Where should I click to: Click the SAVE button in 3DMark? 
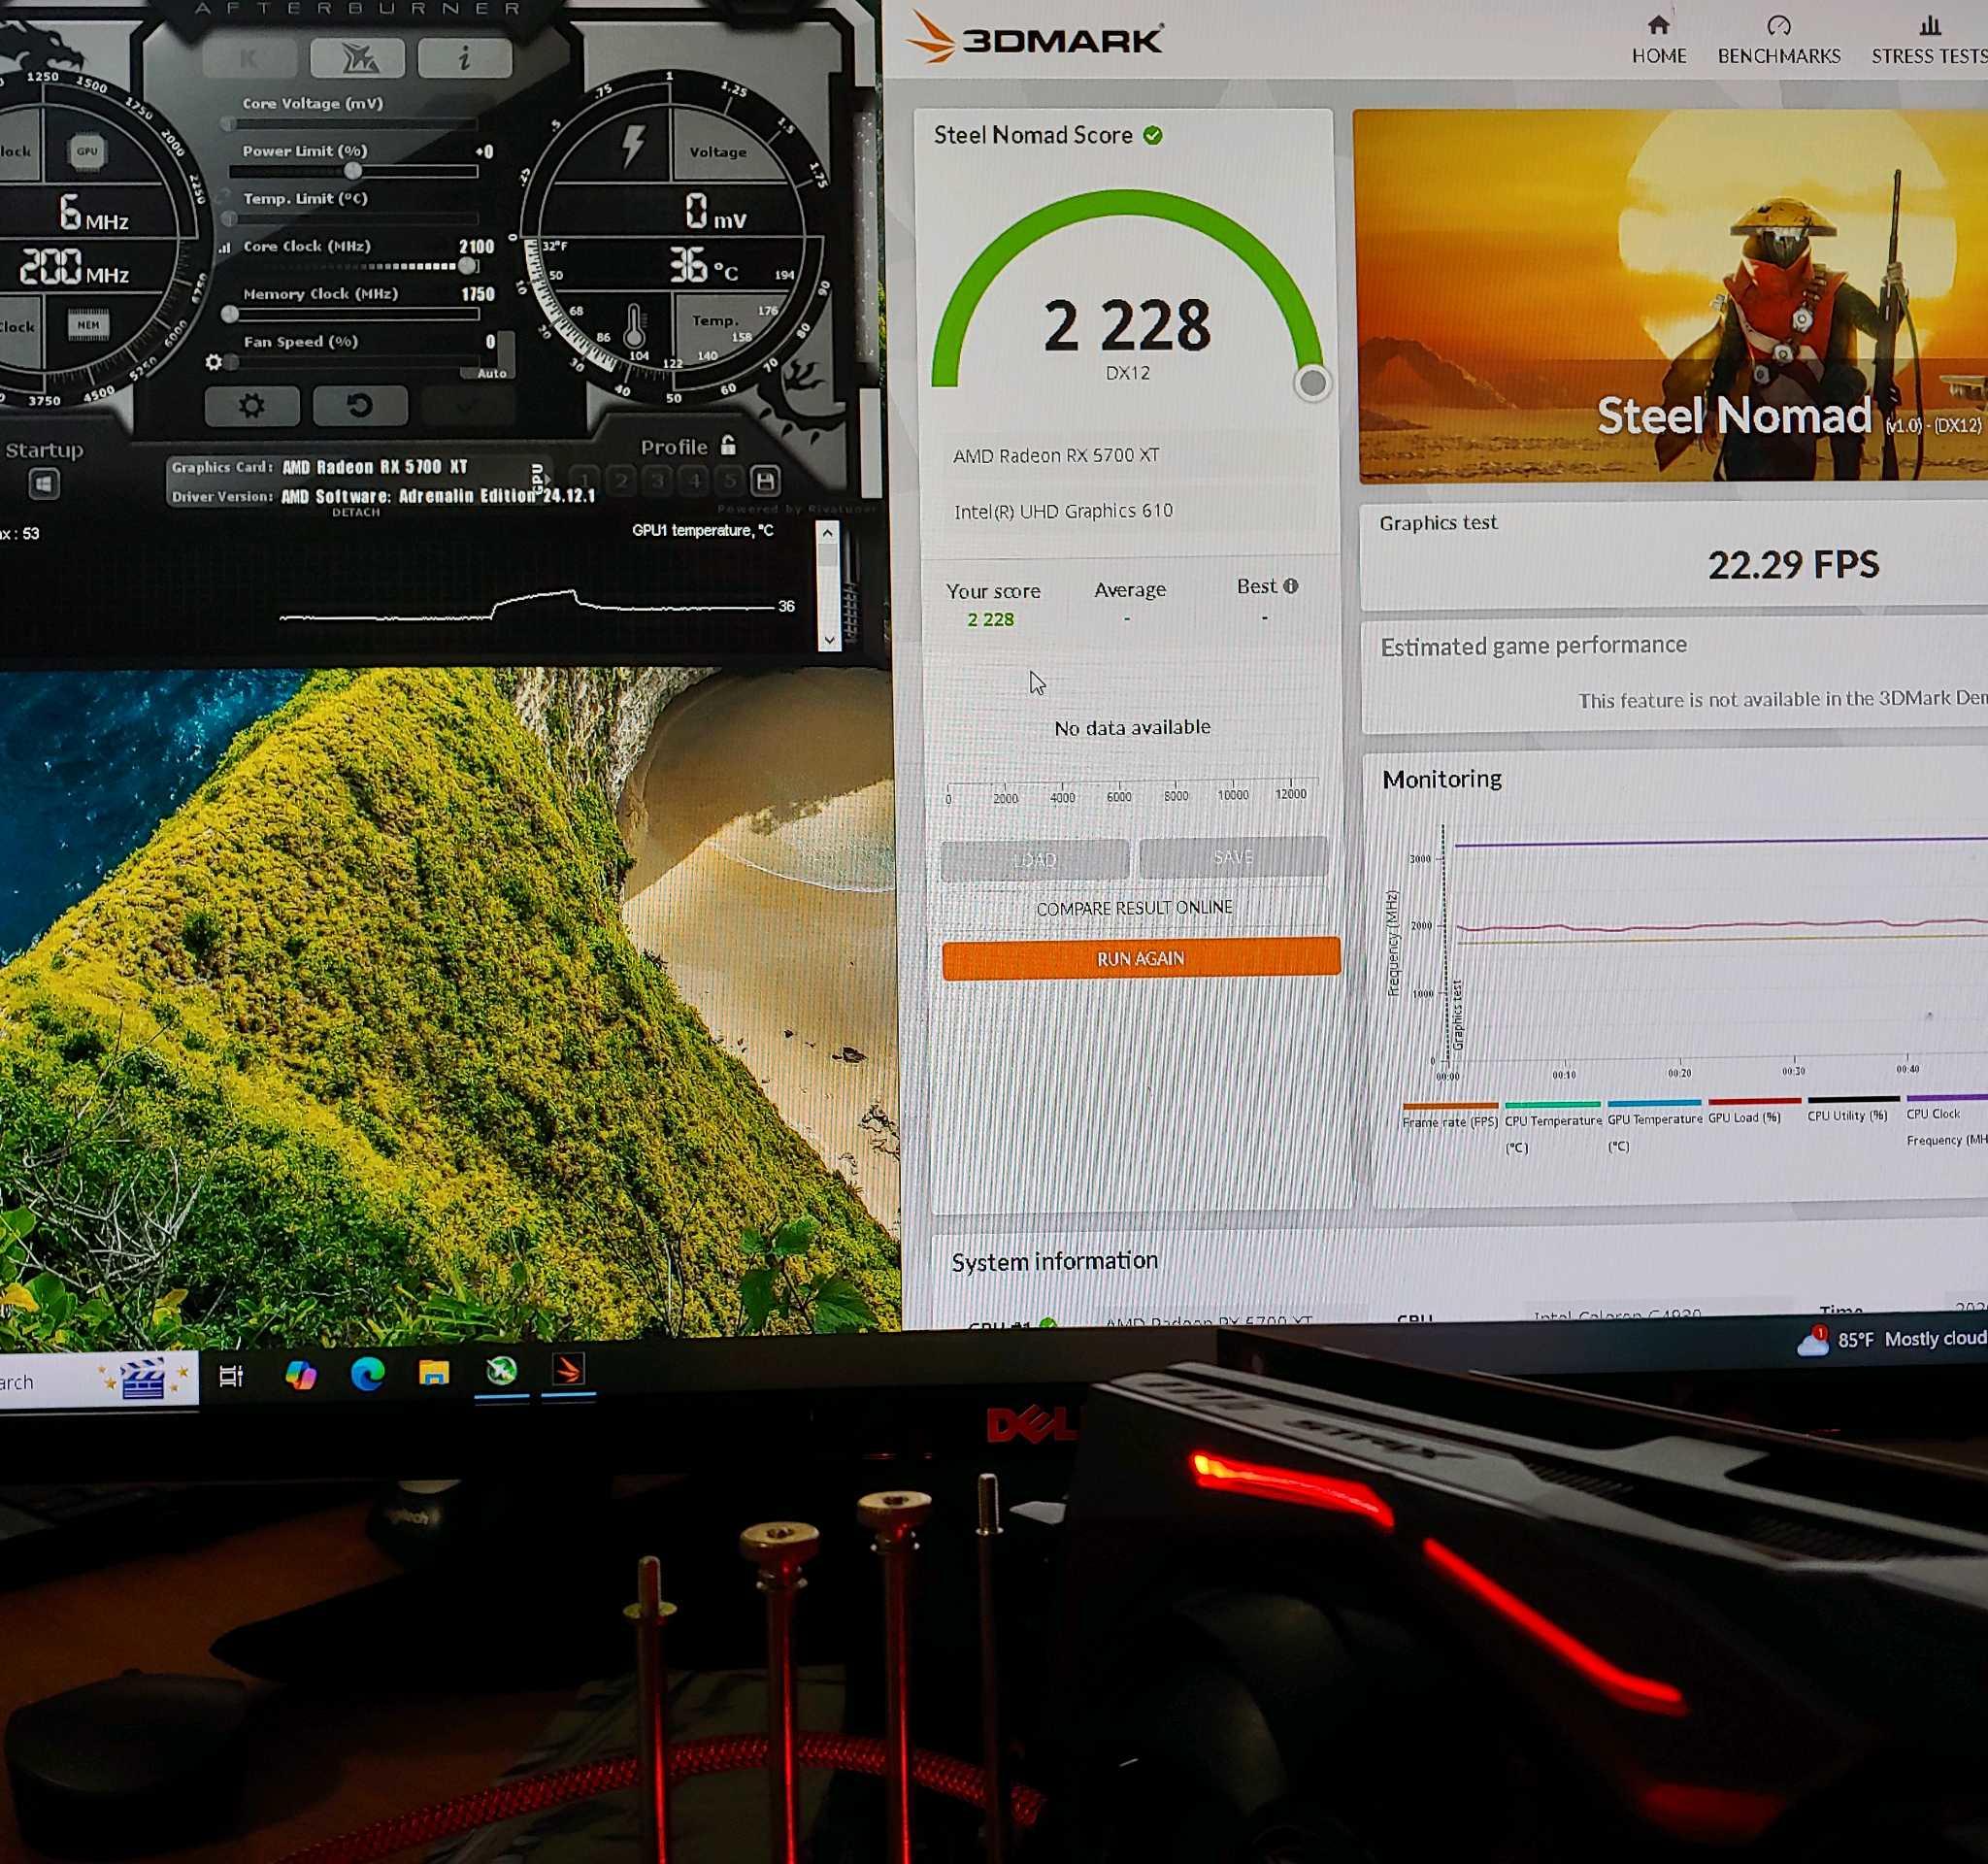pyautogui.click(x=1233, y=857)
